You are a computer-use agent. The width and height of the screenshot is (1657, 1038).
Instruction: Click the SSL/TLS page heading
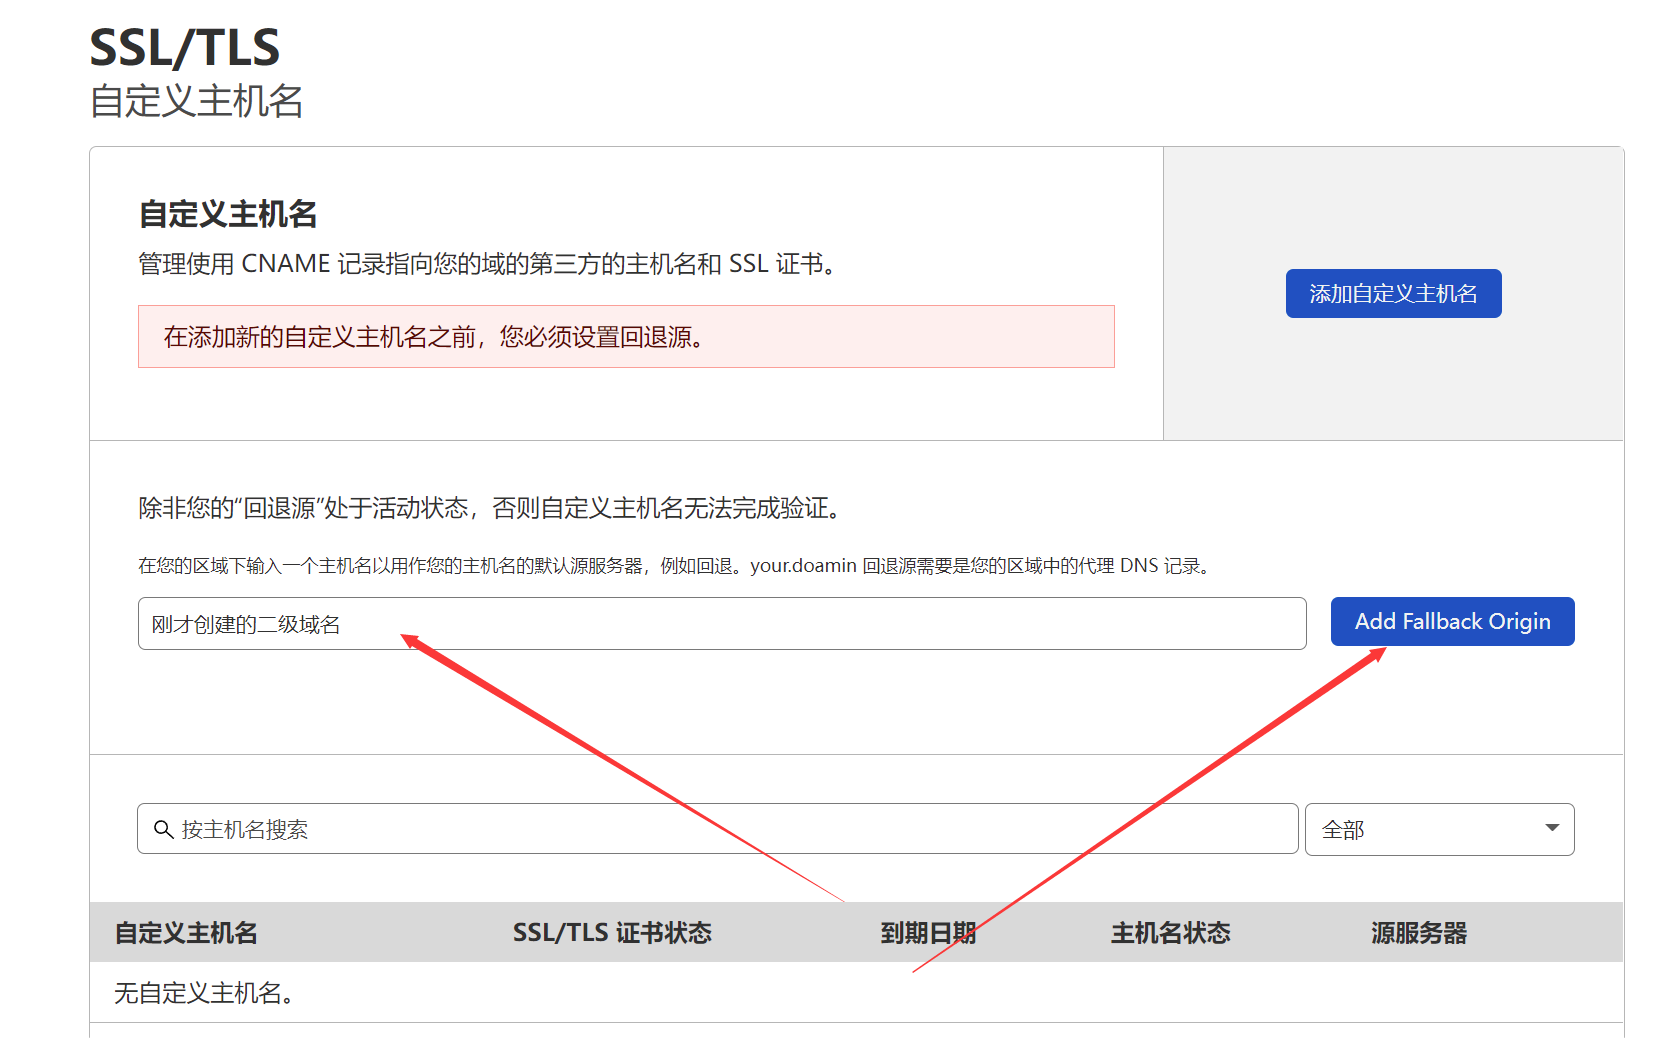[x=184, y=46]
